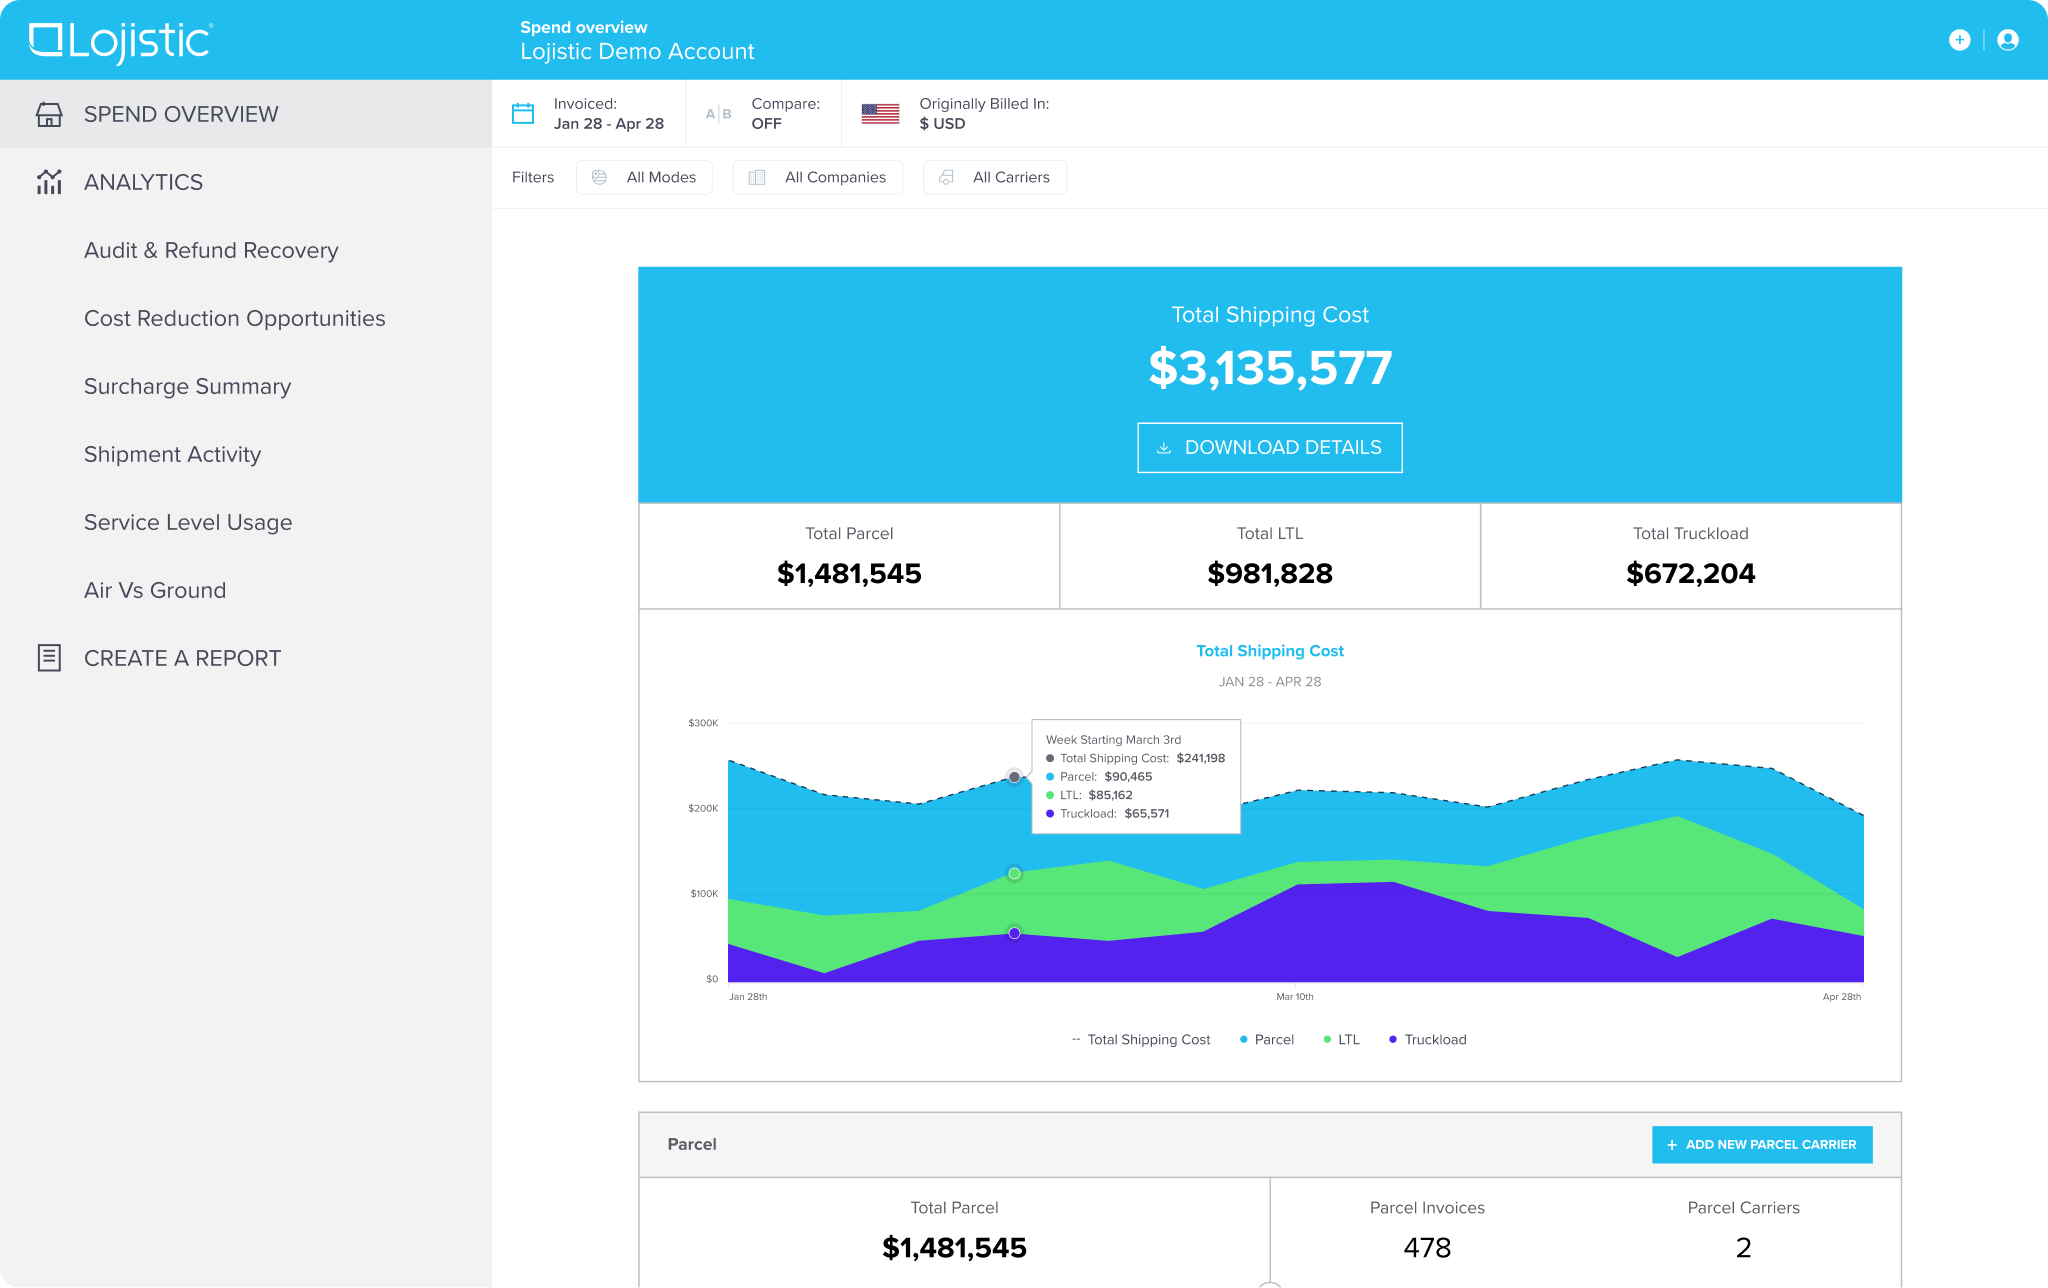Click the calendar icon beside Invoiced

(x=523, y=113)
